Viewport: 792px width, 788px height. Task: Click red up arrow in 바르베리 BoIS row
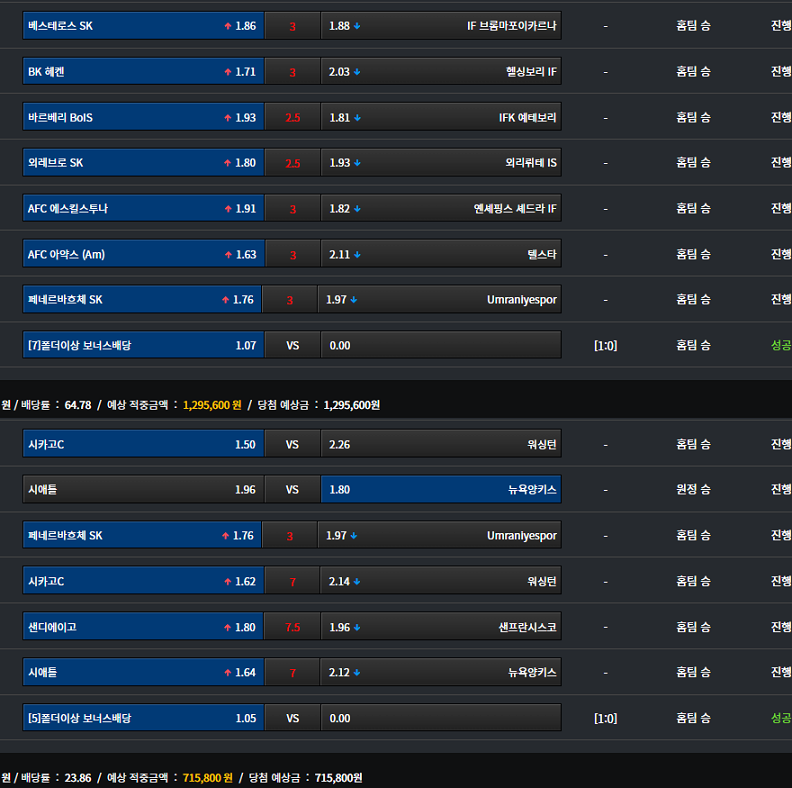click(x=228, y=118)
